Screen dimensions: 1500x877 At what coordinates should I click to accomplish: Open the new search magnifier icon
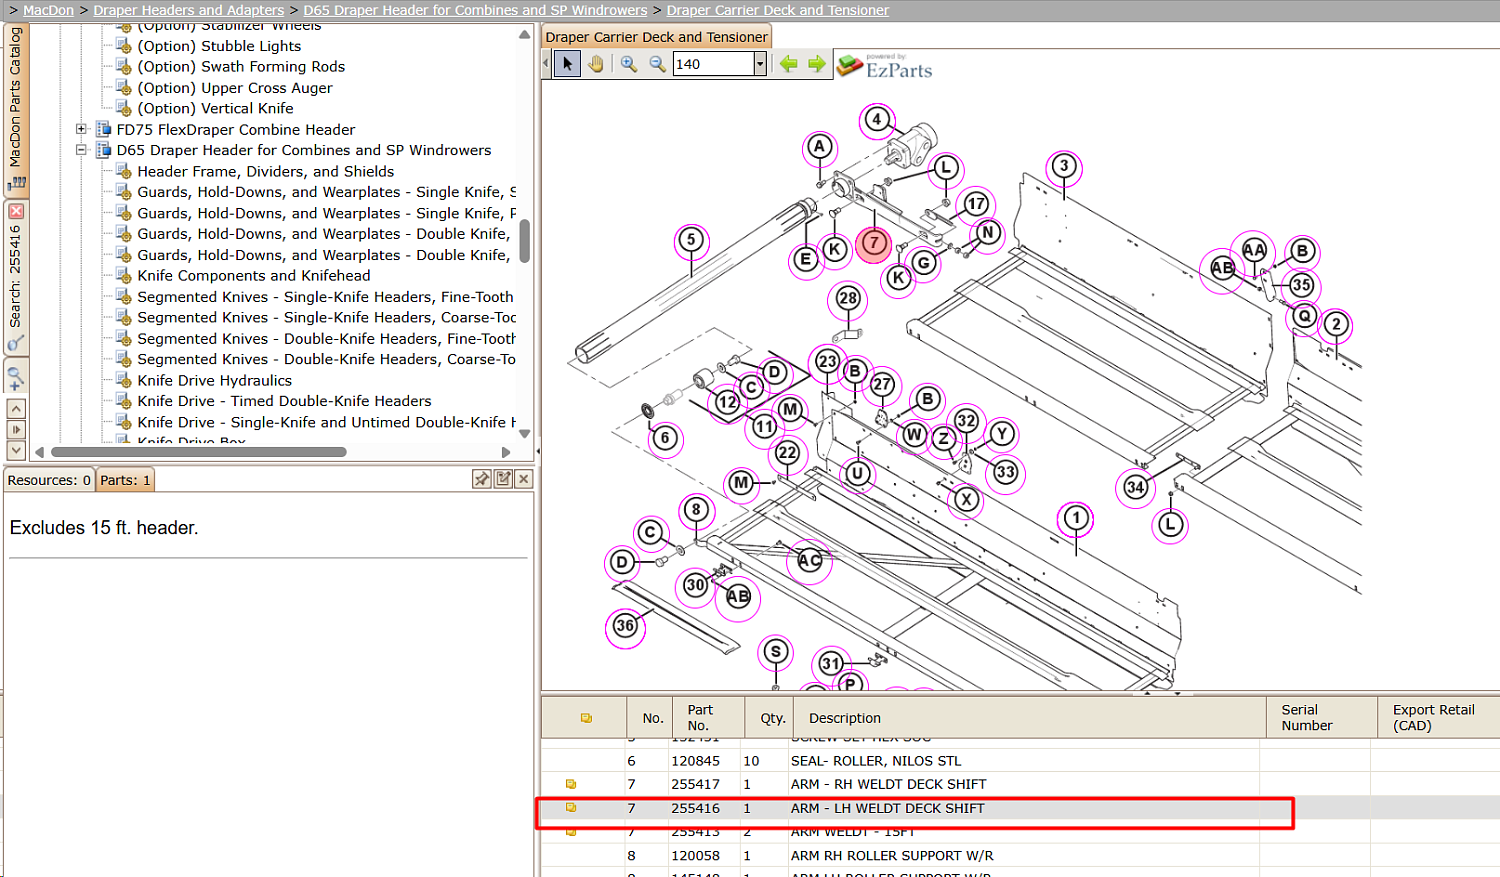pyautogui.click(x=16, y=378)
